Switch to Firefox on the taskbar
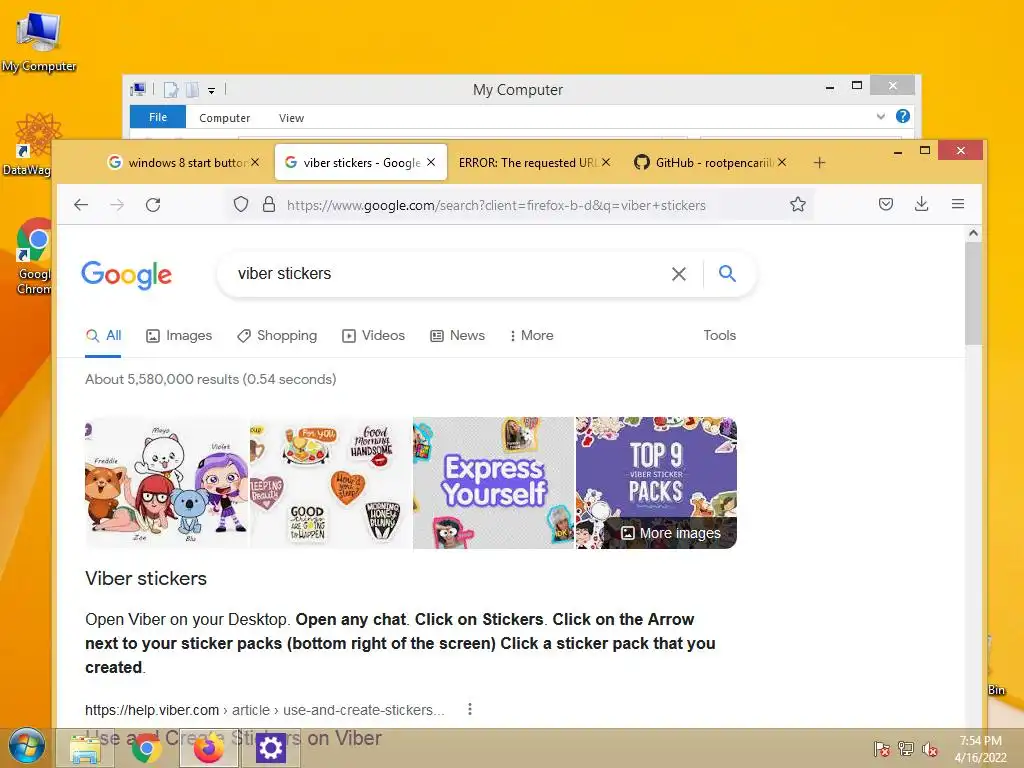Image resolution: width=1024 pixels, height=768 pixels. [x=208, y=748]
